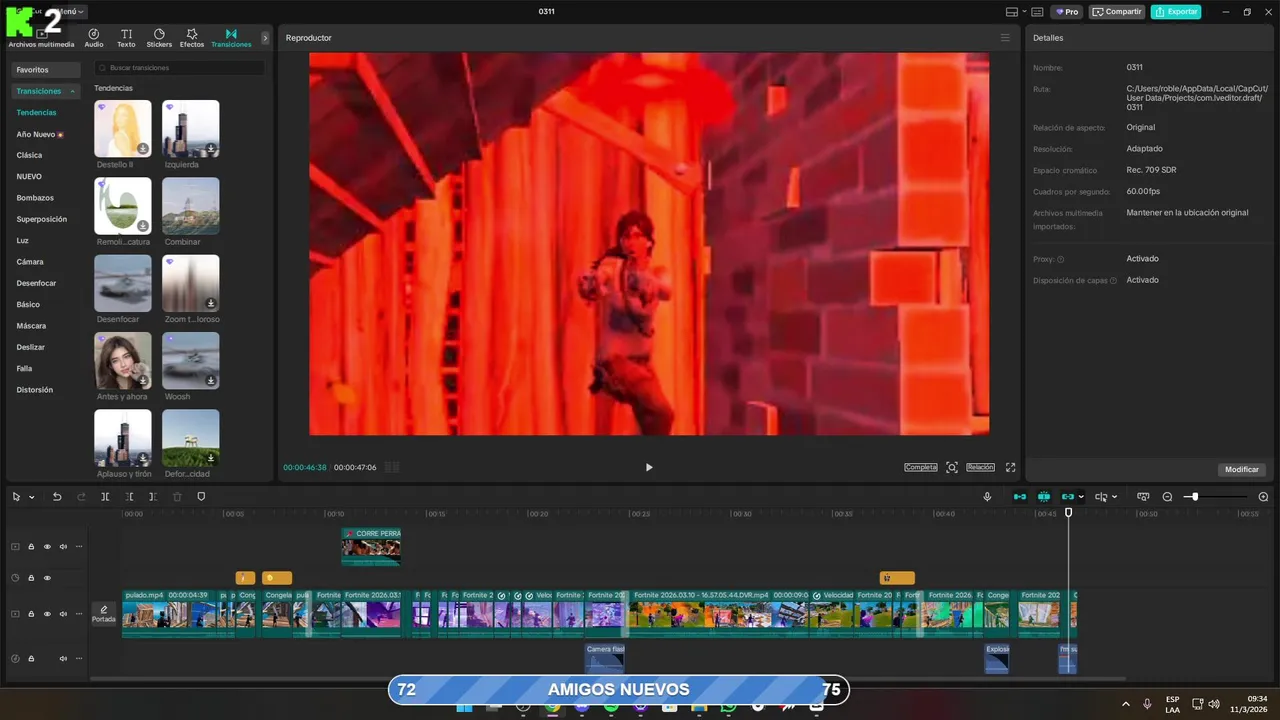Open the preview axis dropdown arrow

click(x=1114, y=497)
